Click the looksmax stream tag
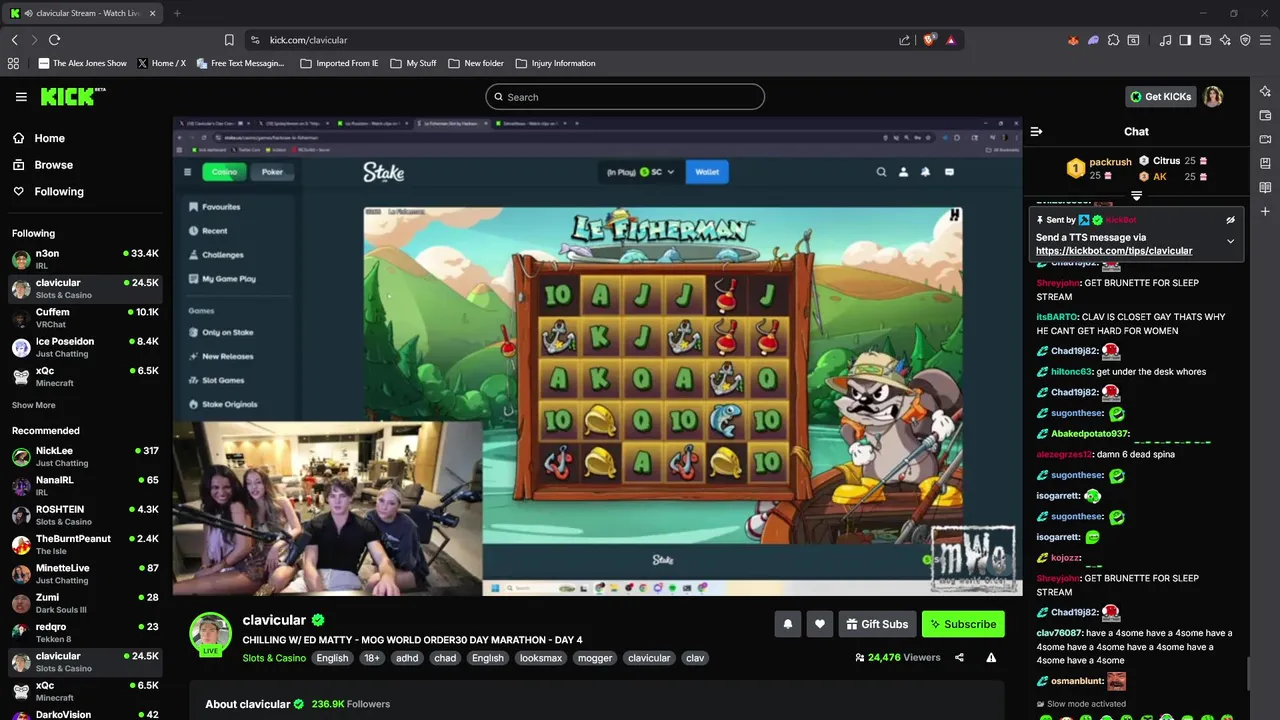1280x720 pixels. coord(541,658)
